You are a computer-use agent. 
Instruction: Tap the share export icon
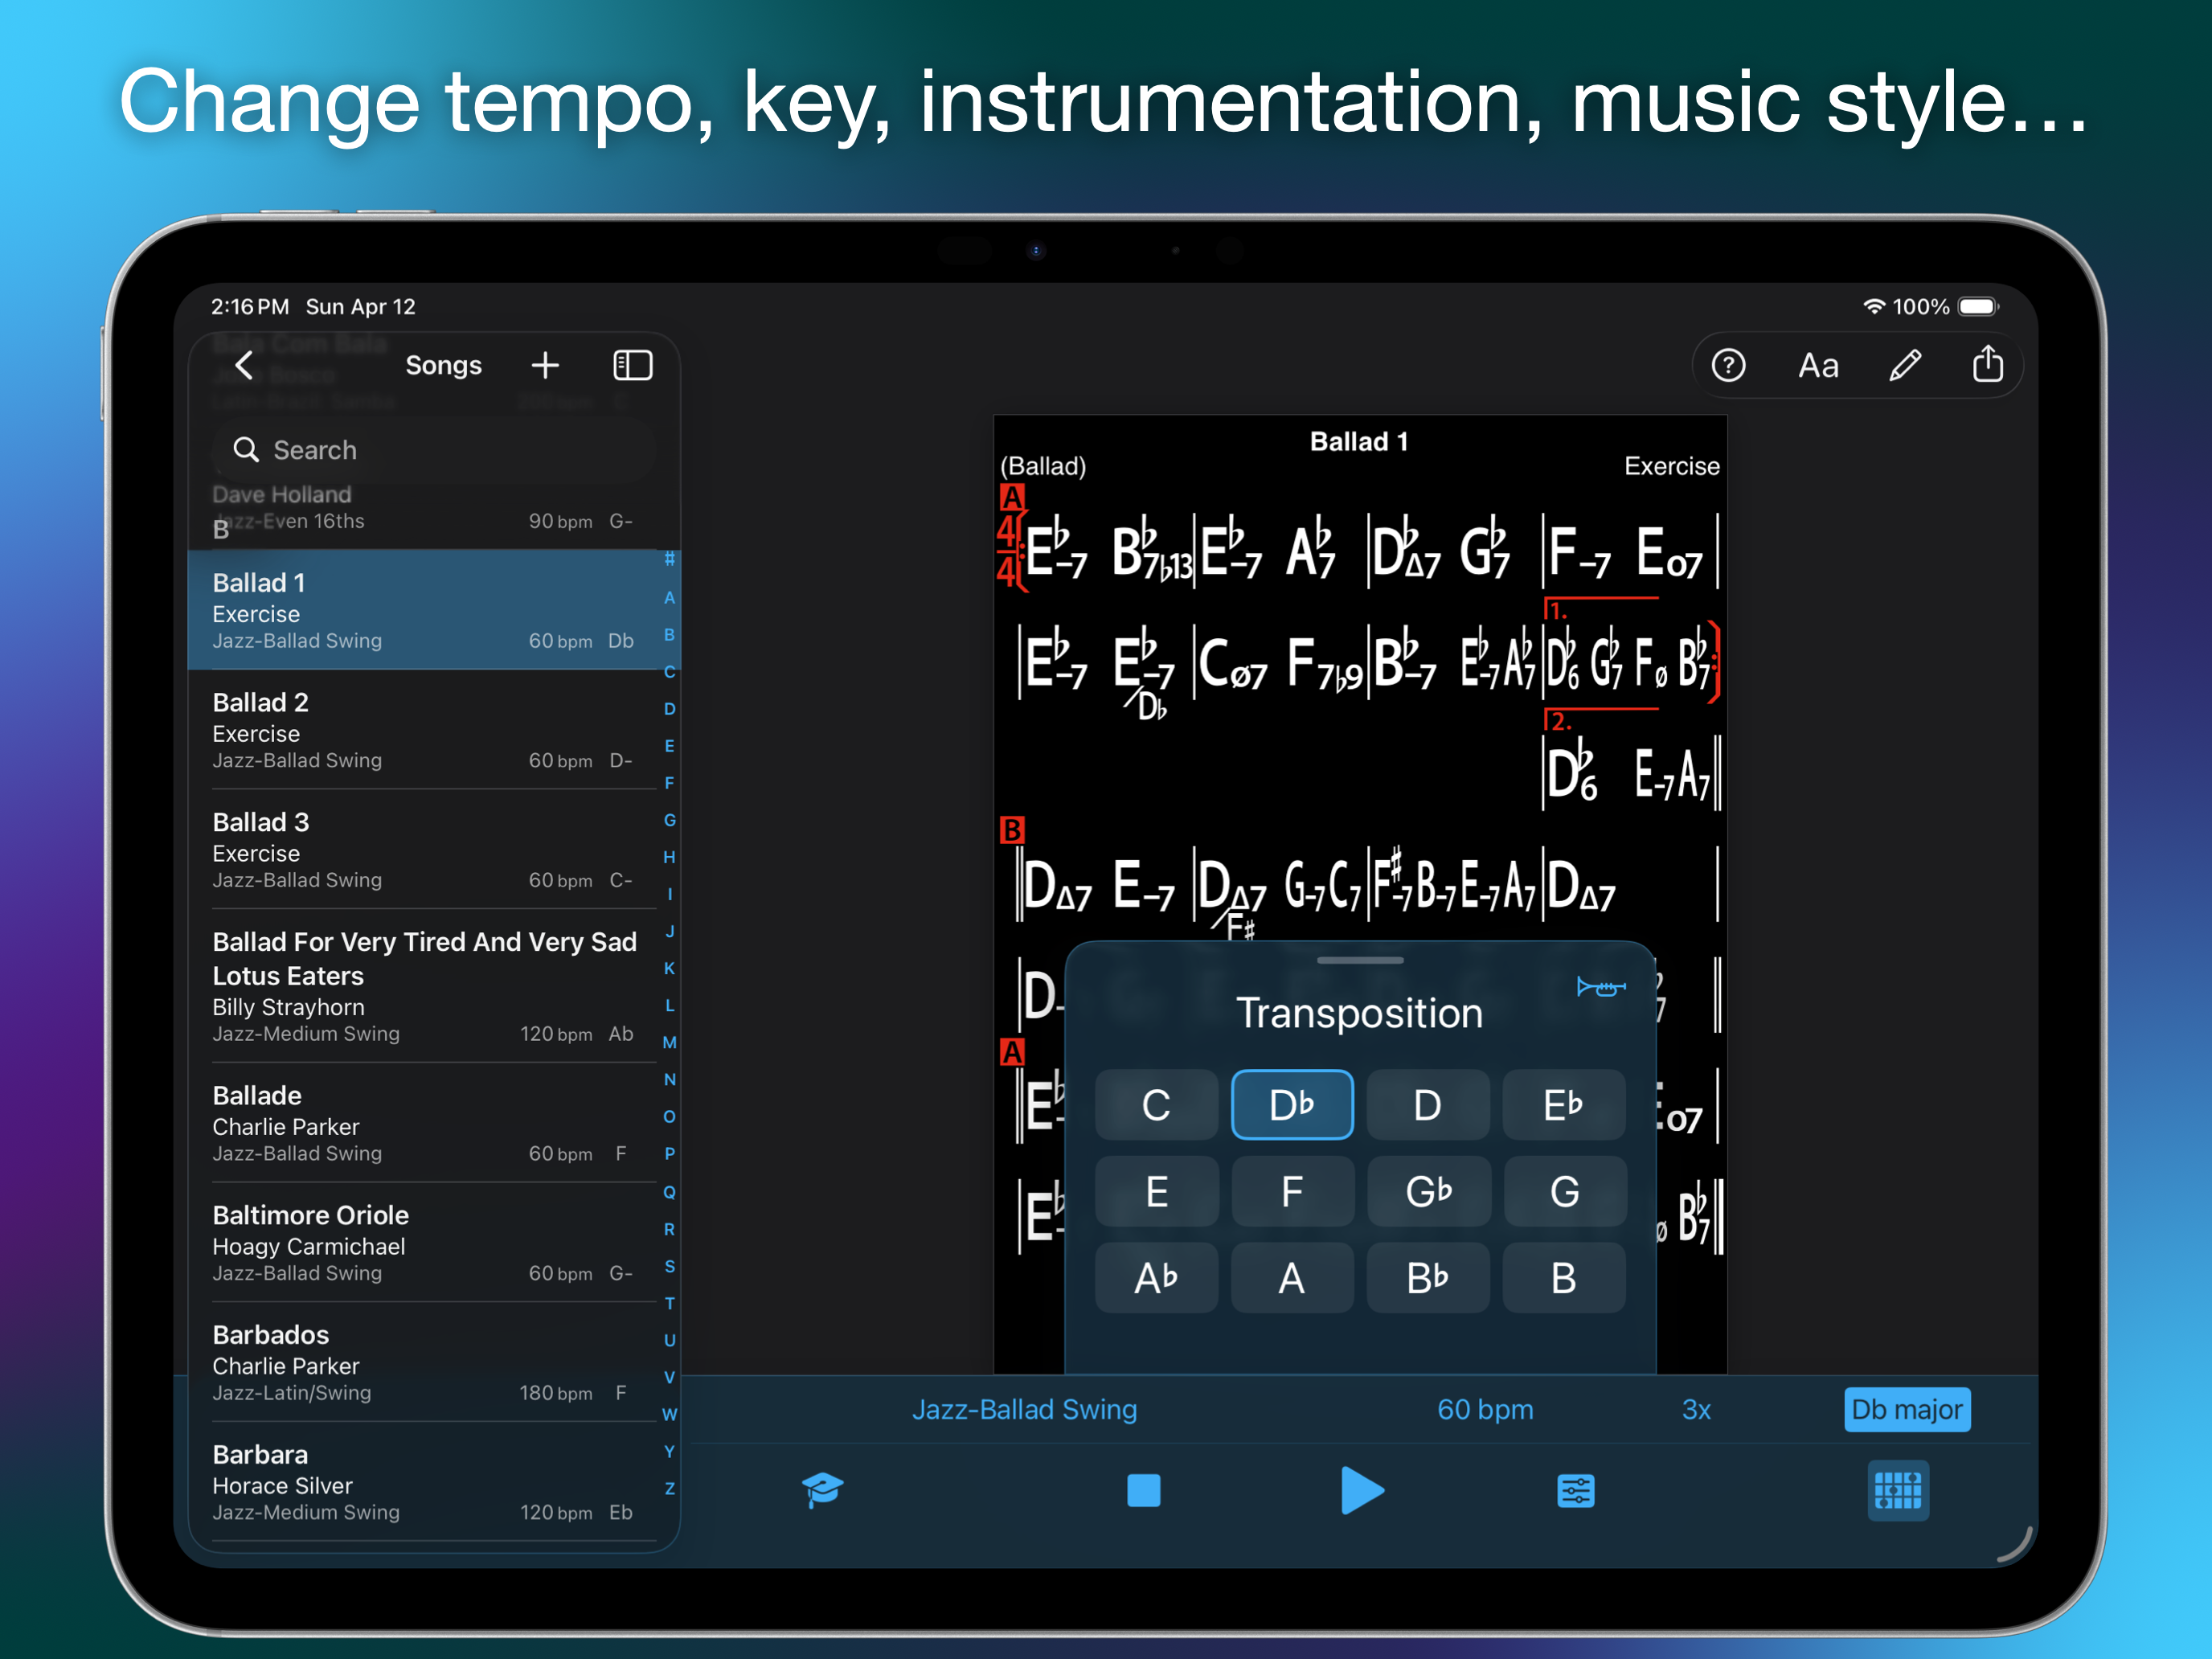click(1987, 365)
